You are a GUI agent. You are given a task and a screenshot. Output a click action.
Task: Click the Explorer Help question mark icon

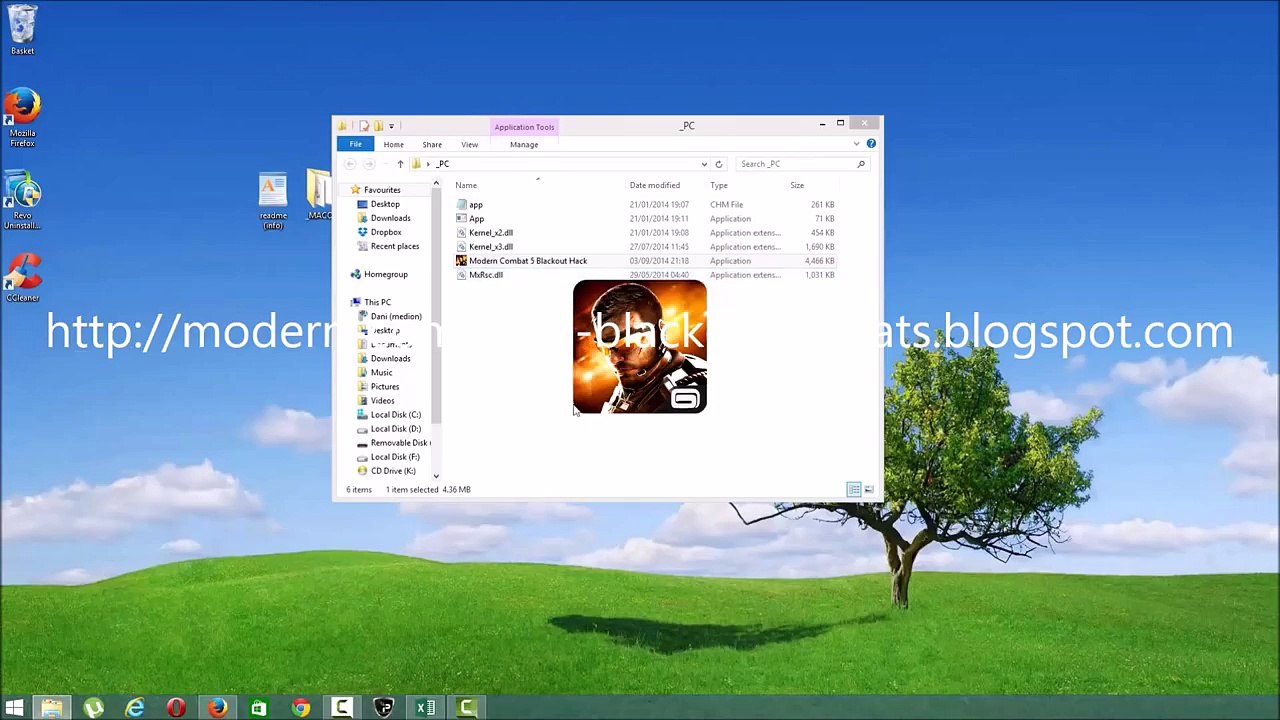point(871,144)
